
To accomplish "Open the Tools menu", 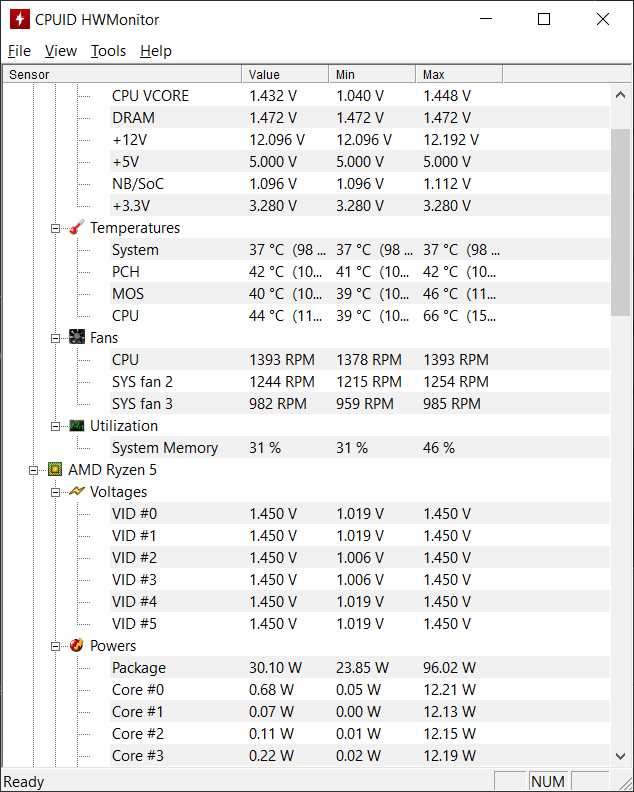I will [x=108, y=51].
